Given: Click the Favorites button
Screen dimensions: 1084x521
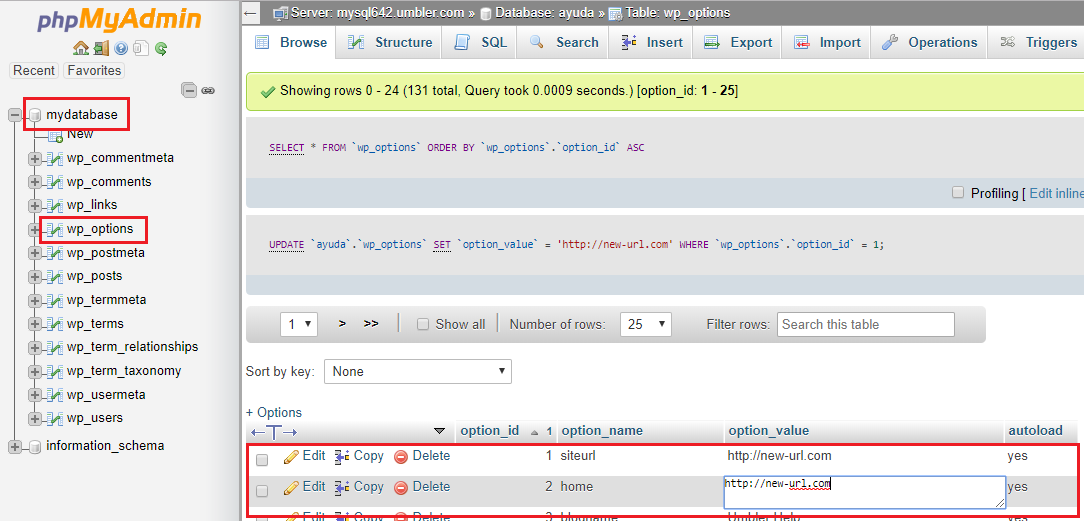Looking at the screenshot, I should [94, 70].
